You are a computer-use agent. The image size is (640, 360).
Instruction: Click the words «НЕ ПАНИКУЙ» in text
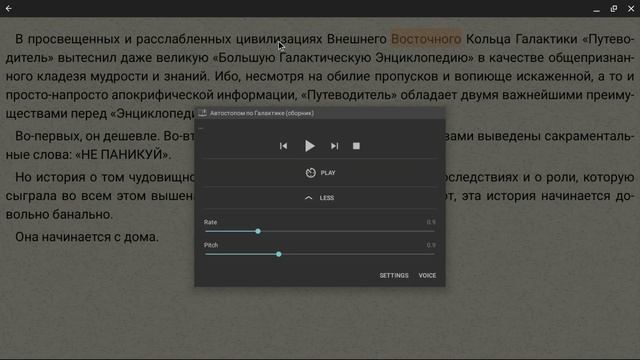(122, 155)
